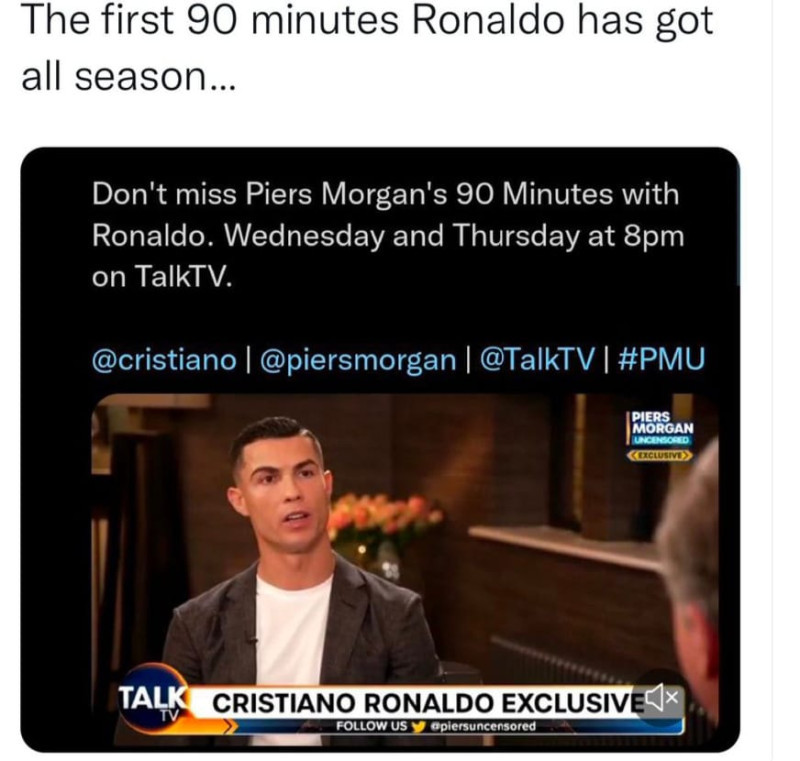Click the Cristiano Ronaldo Exclusive banner
The image size is (800, 761).
[x=428, y=703]
